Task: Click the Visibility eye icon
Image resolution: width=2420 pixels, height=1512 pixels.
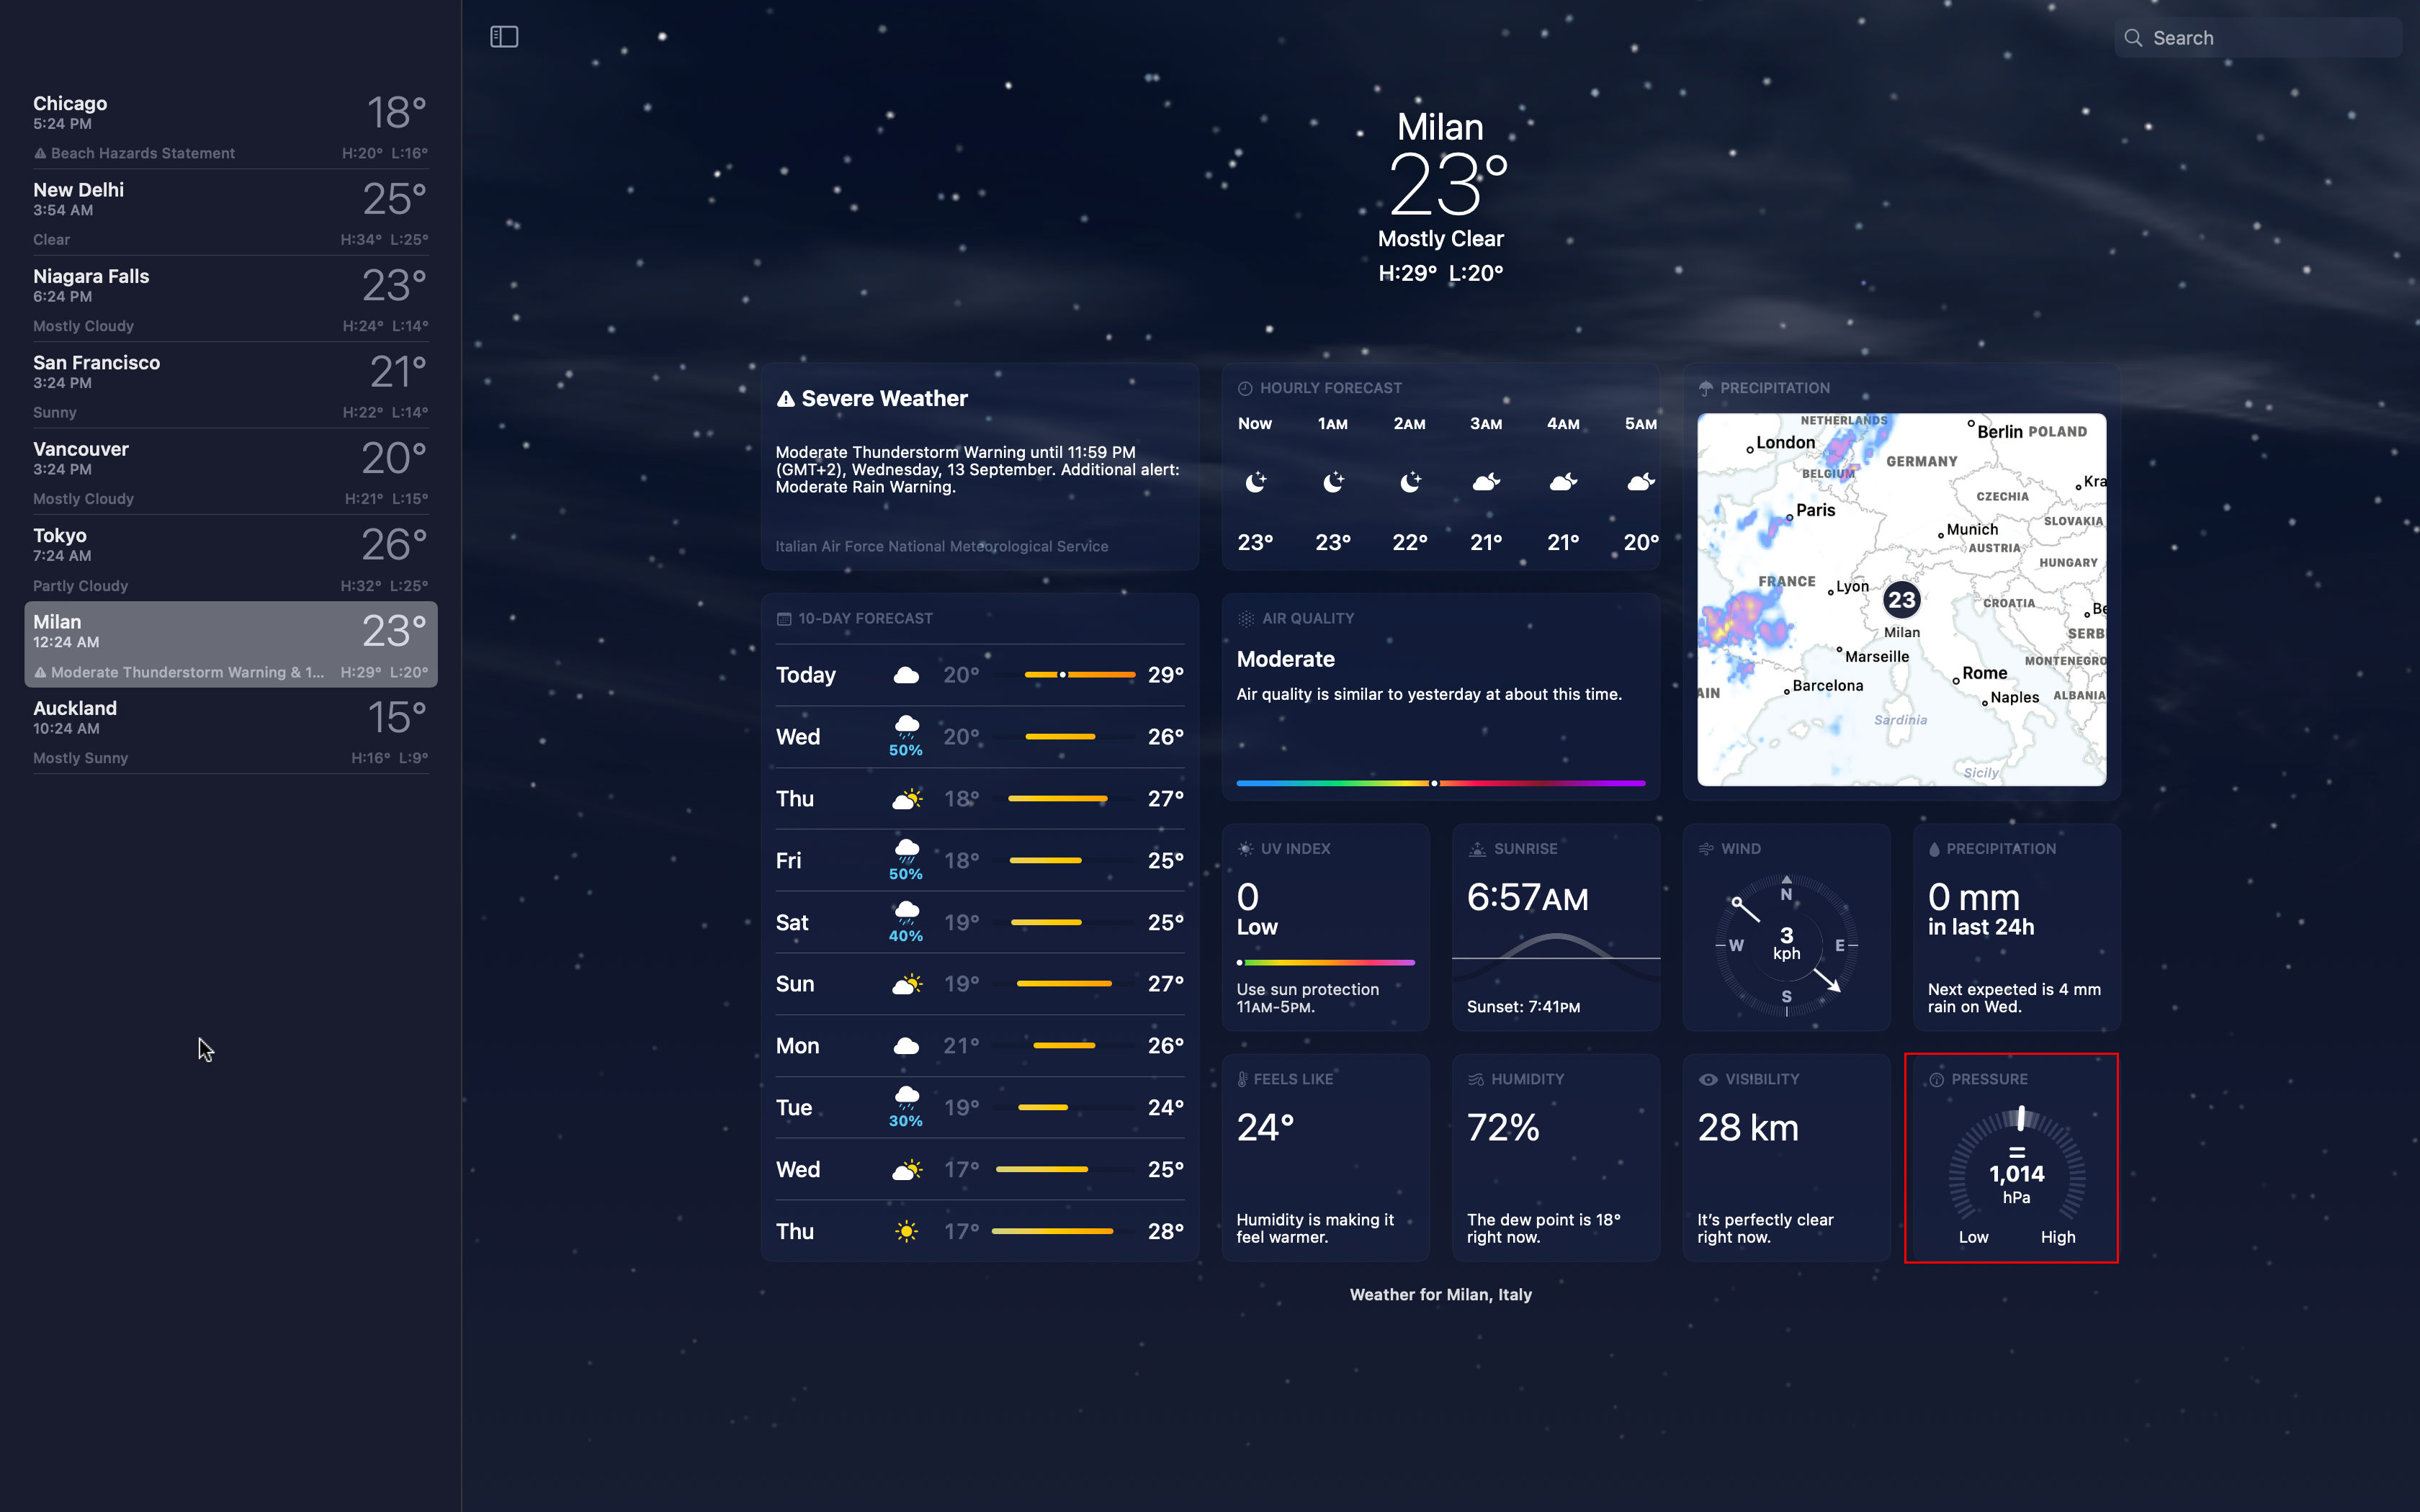Action: point(1708,1079)
